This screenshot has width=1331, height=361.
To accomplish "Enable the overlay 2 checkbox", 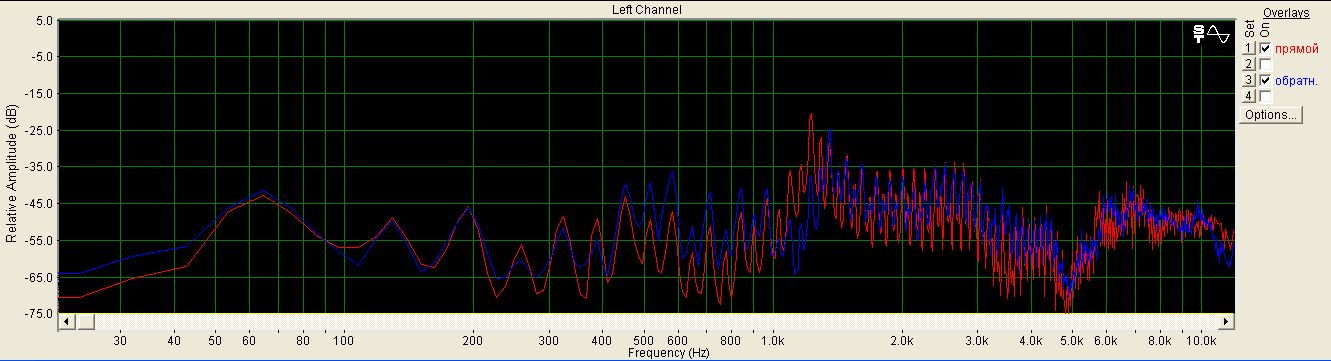I will (1265, 64).
